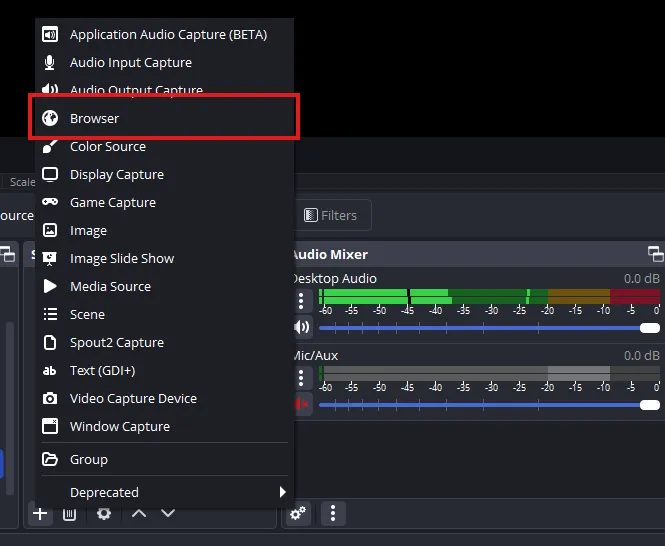Click the add source plus button

click(40, 514)
